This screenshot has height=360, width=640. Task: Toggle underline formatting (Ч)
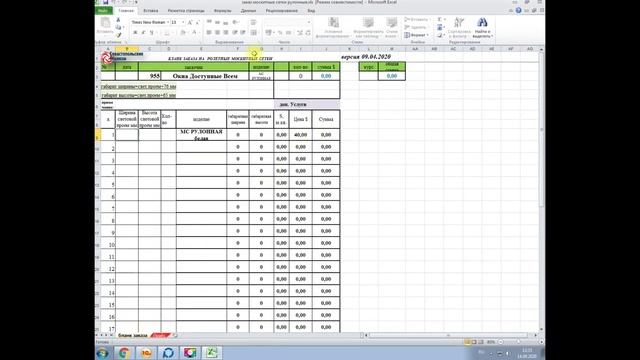[151, 33]
